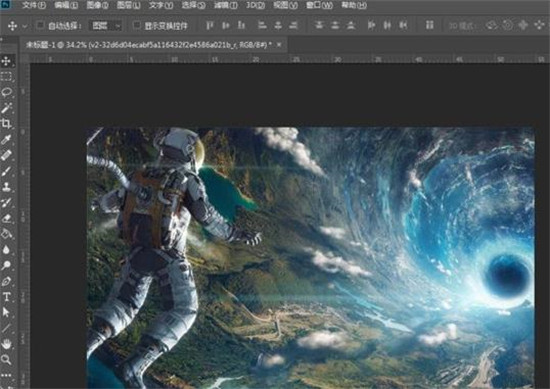550x389 pixels.
Task: Switch to the 未标题-1 document tab
Action: tap(149, 45)
